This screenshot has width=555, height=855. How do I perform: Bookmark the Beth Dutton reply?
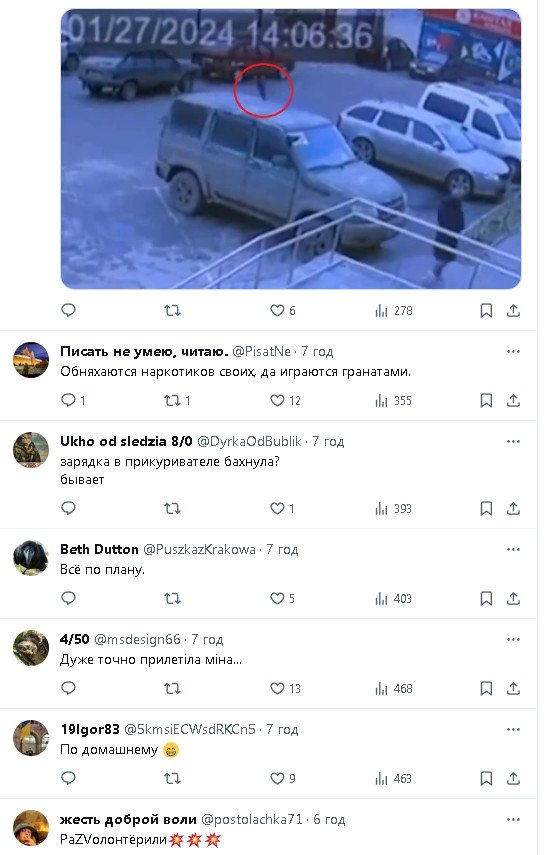[x=486, y=599]
